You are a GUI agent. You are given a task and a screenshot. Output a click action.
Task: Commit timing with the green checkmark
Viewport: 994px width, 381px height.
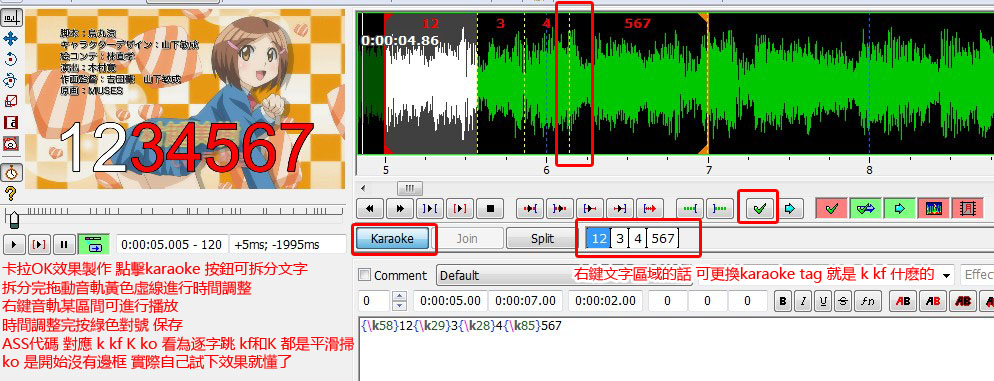pos(759,208)
